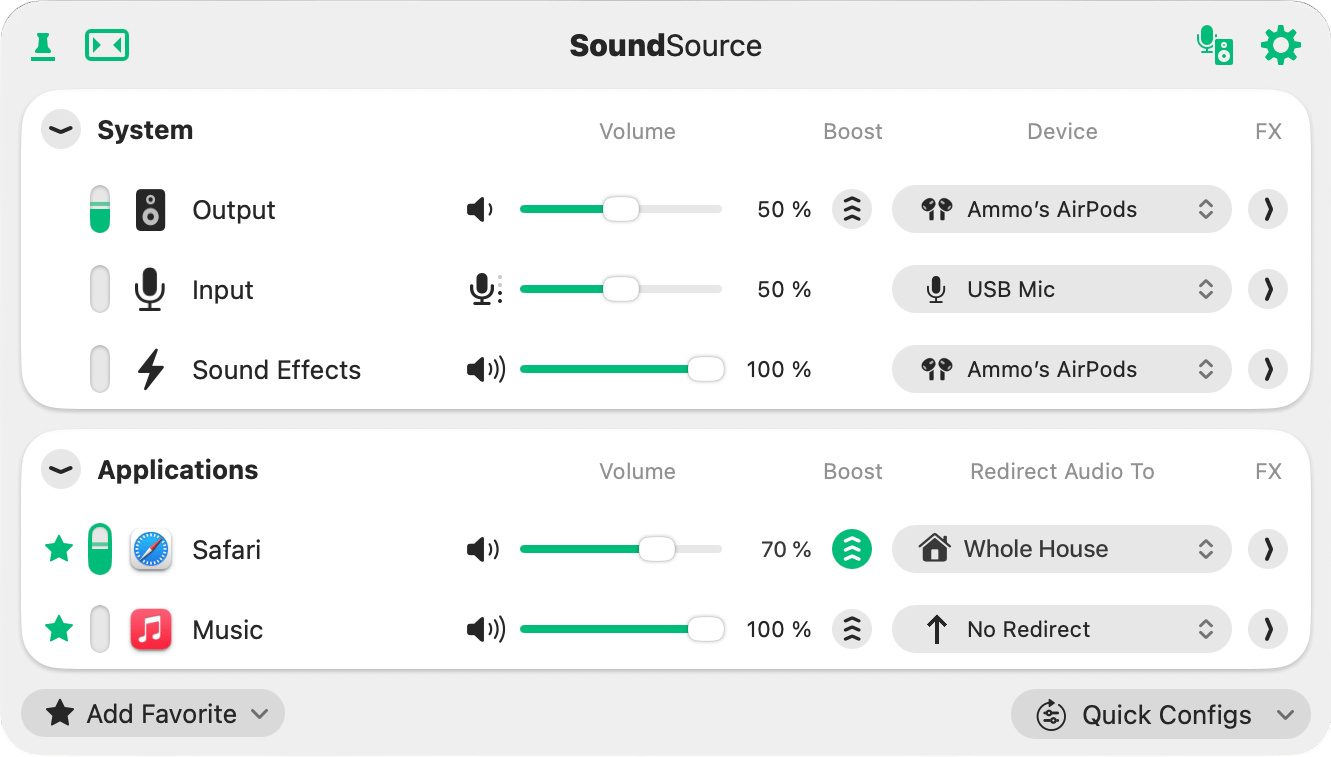This screenshot has width=1331, height=757.
Task: Enable Boost for system Output
Action: coord(852,210)
